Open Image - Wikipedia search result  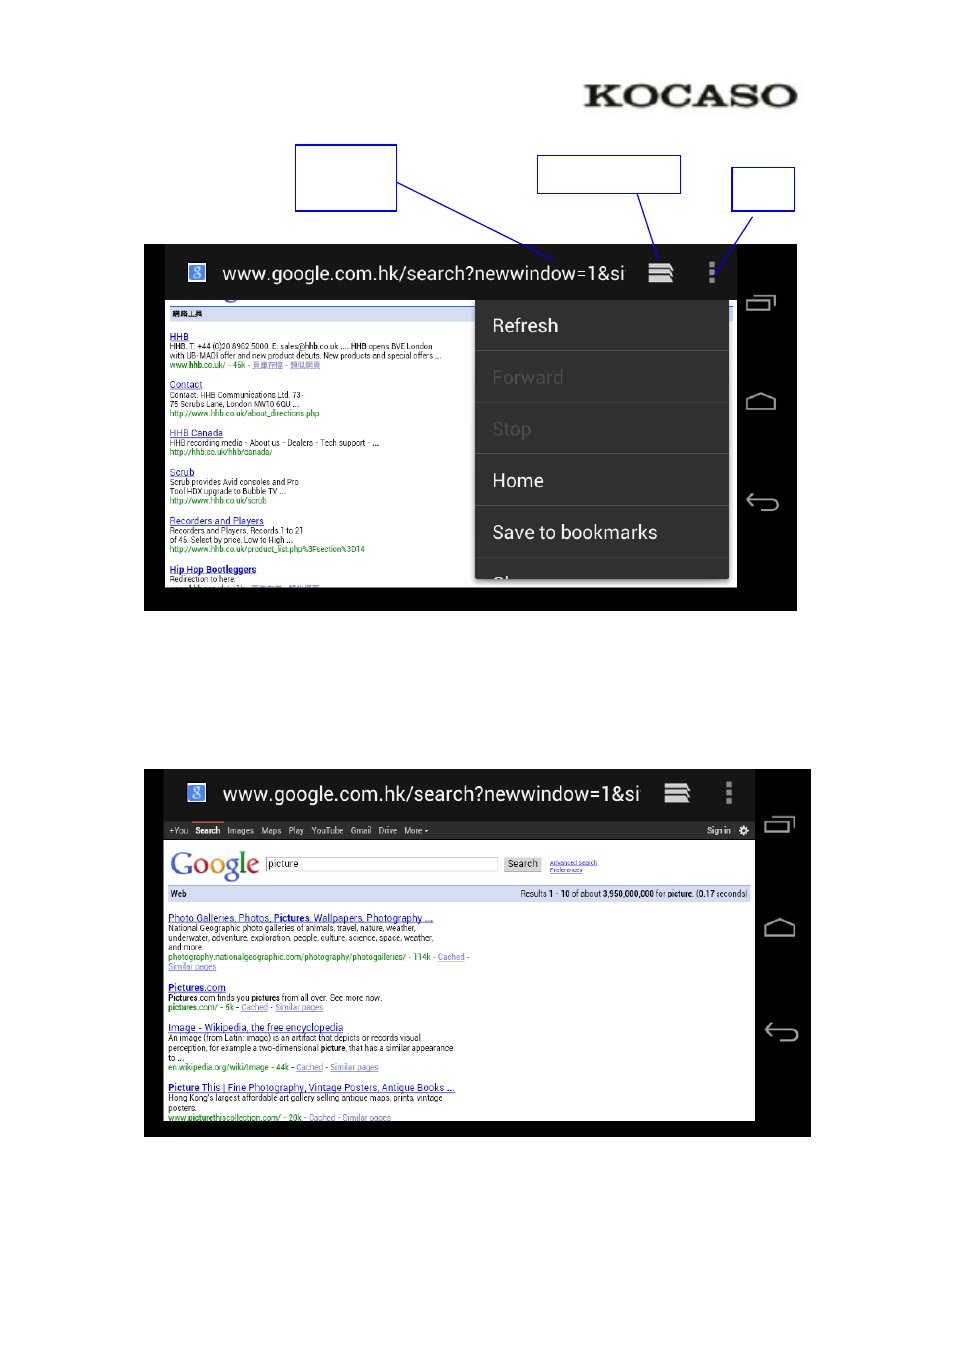[255, 1028]
